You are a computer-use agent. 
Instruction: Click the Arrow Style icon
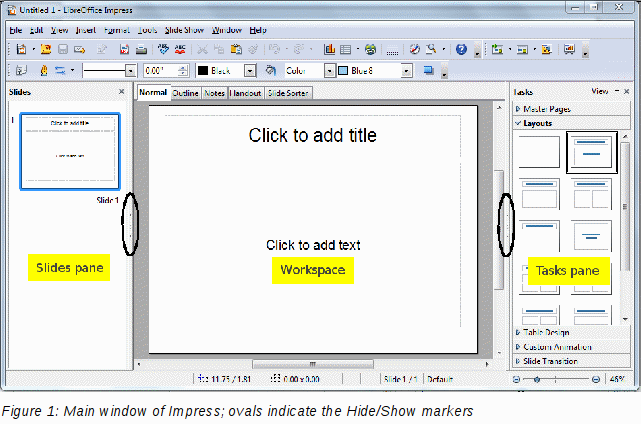(61, 70)
